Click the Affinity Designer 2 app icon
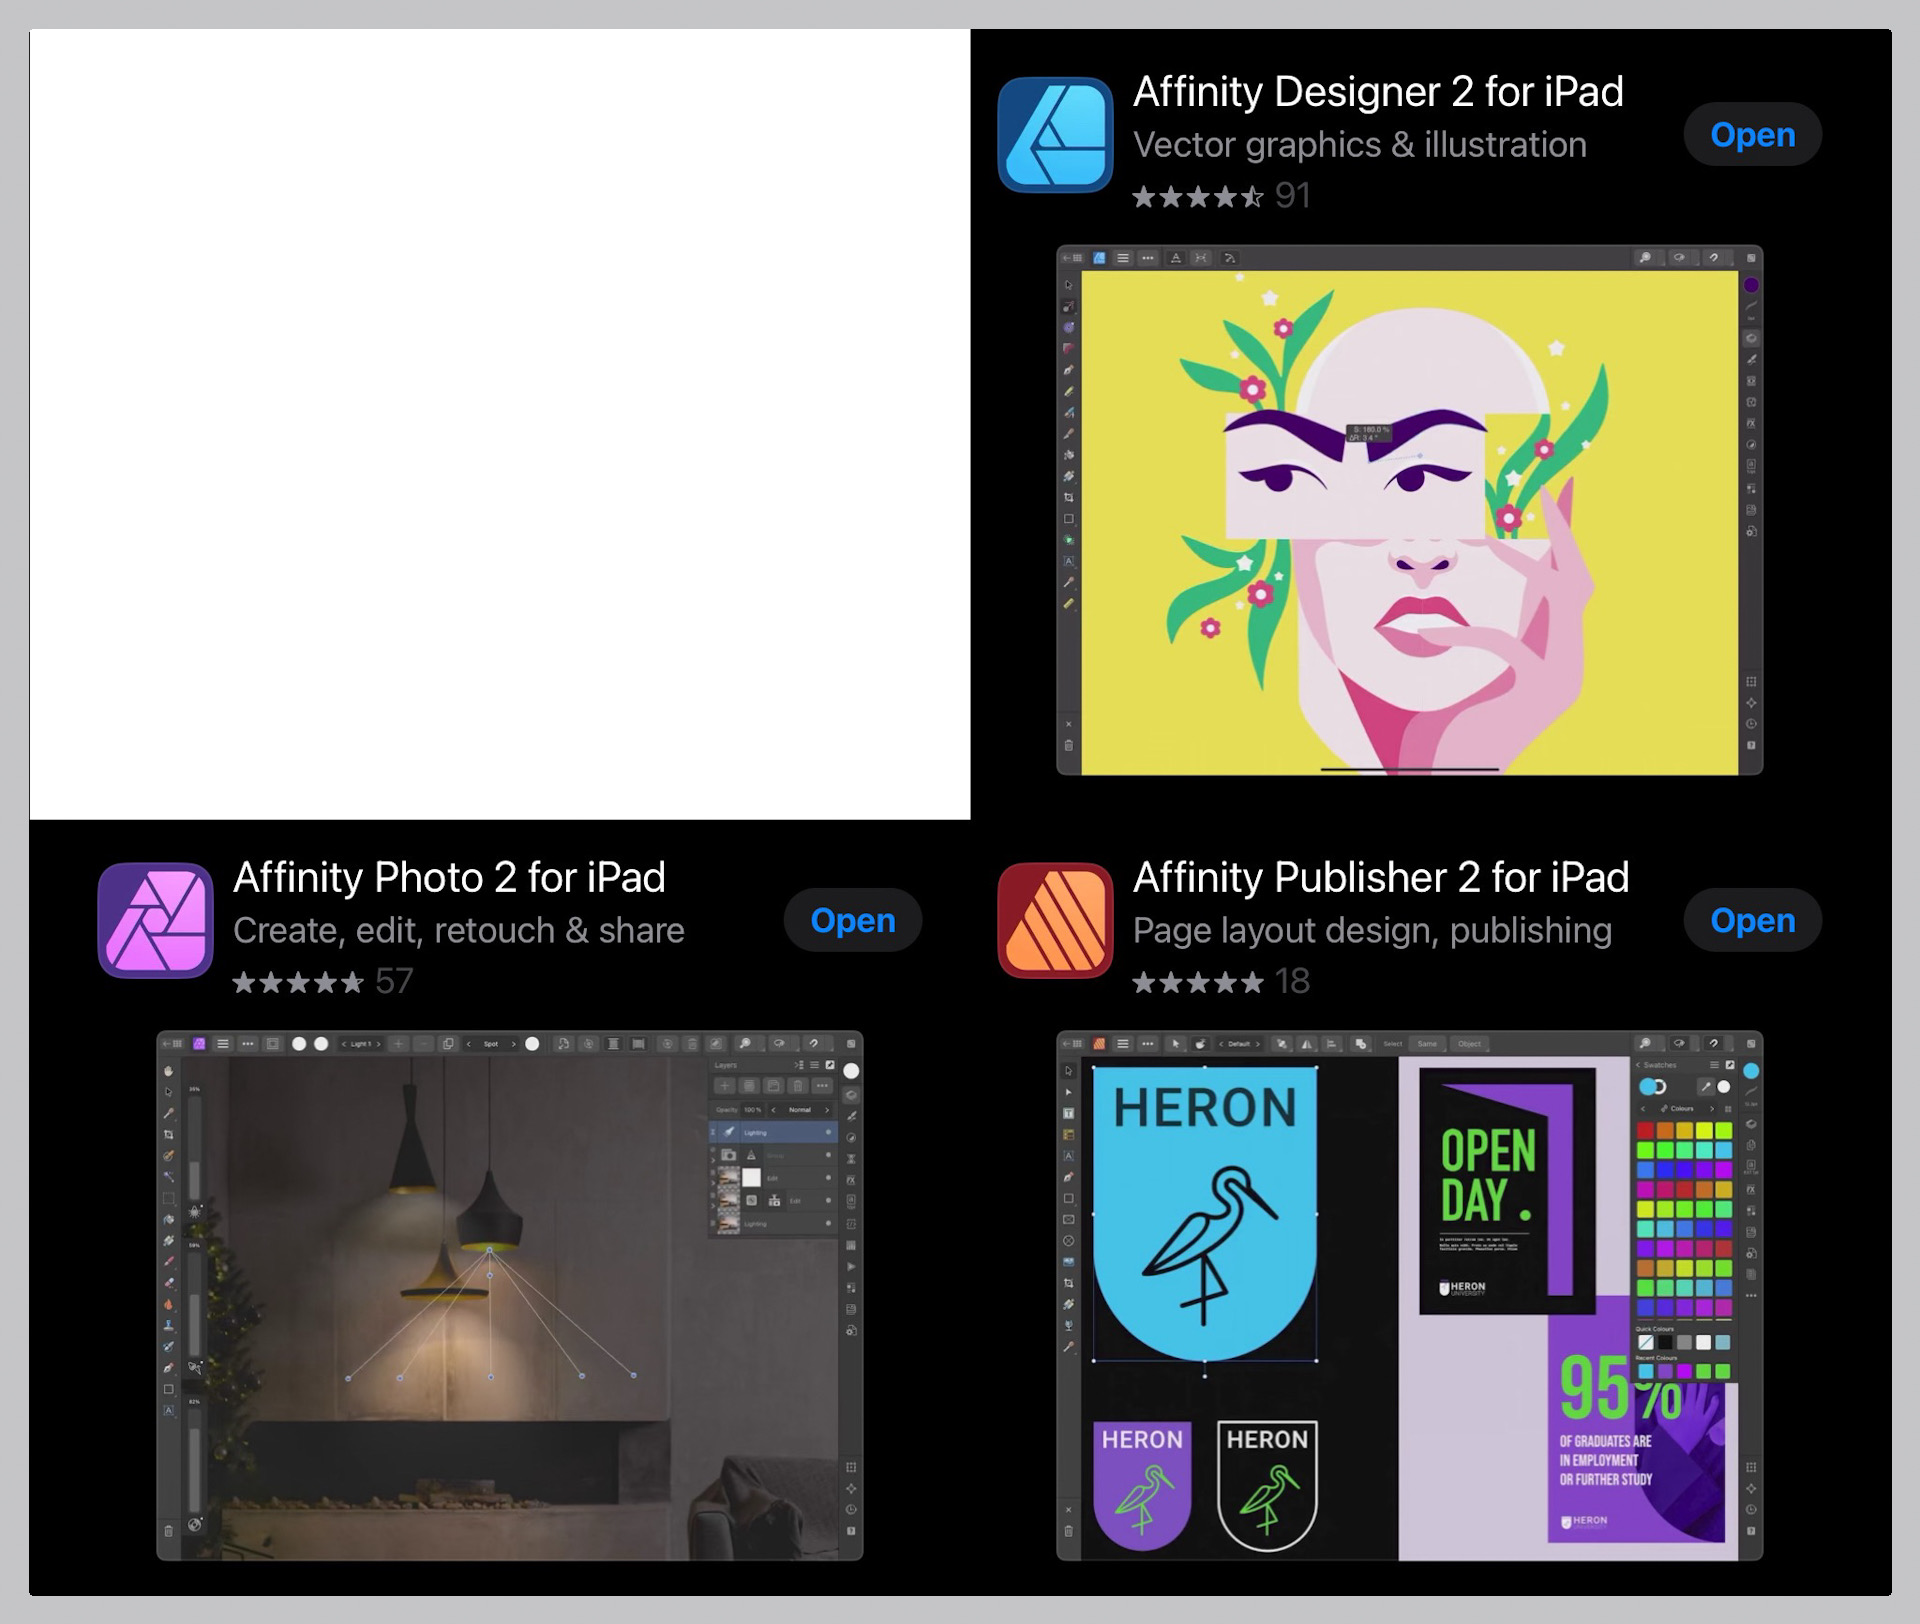 pyautogui.click(x=1055, y=134)
